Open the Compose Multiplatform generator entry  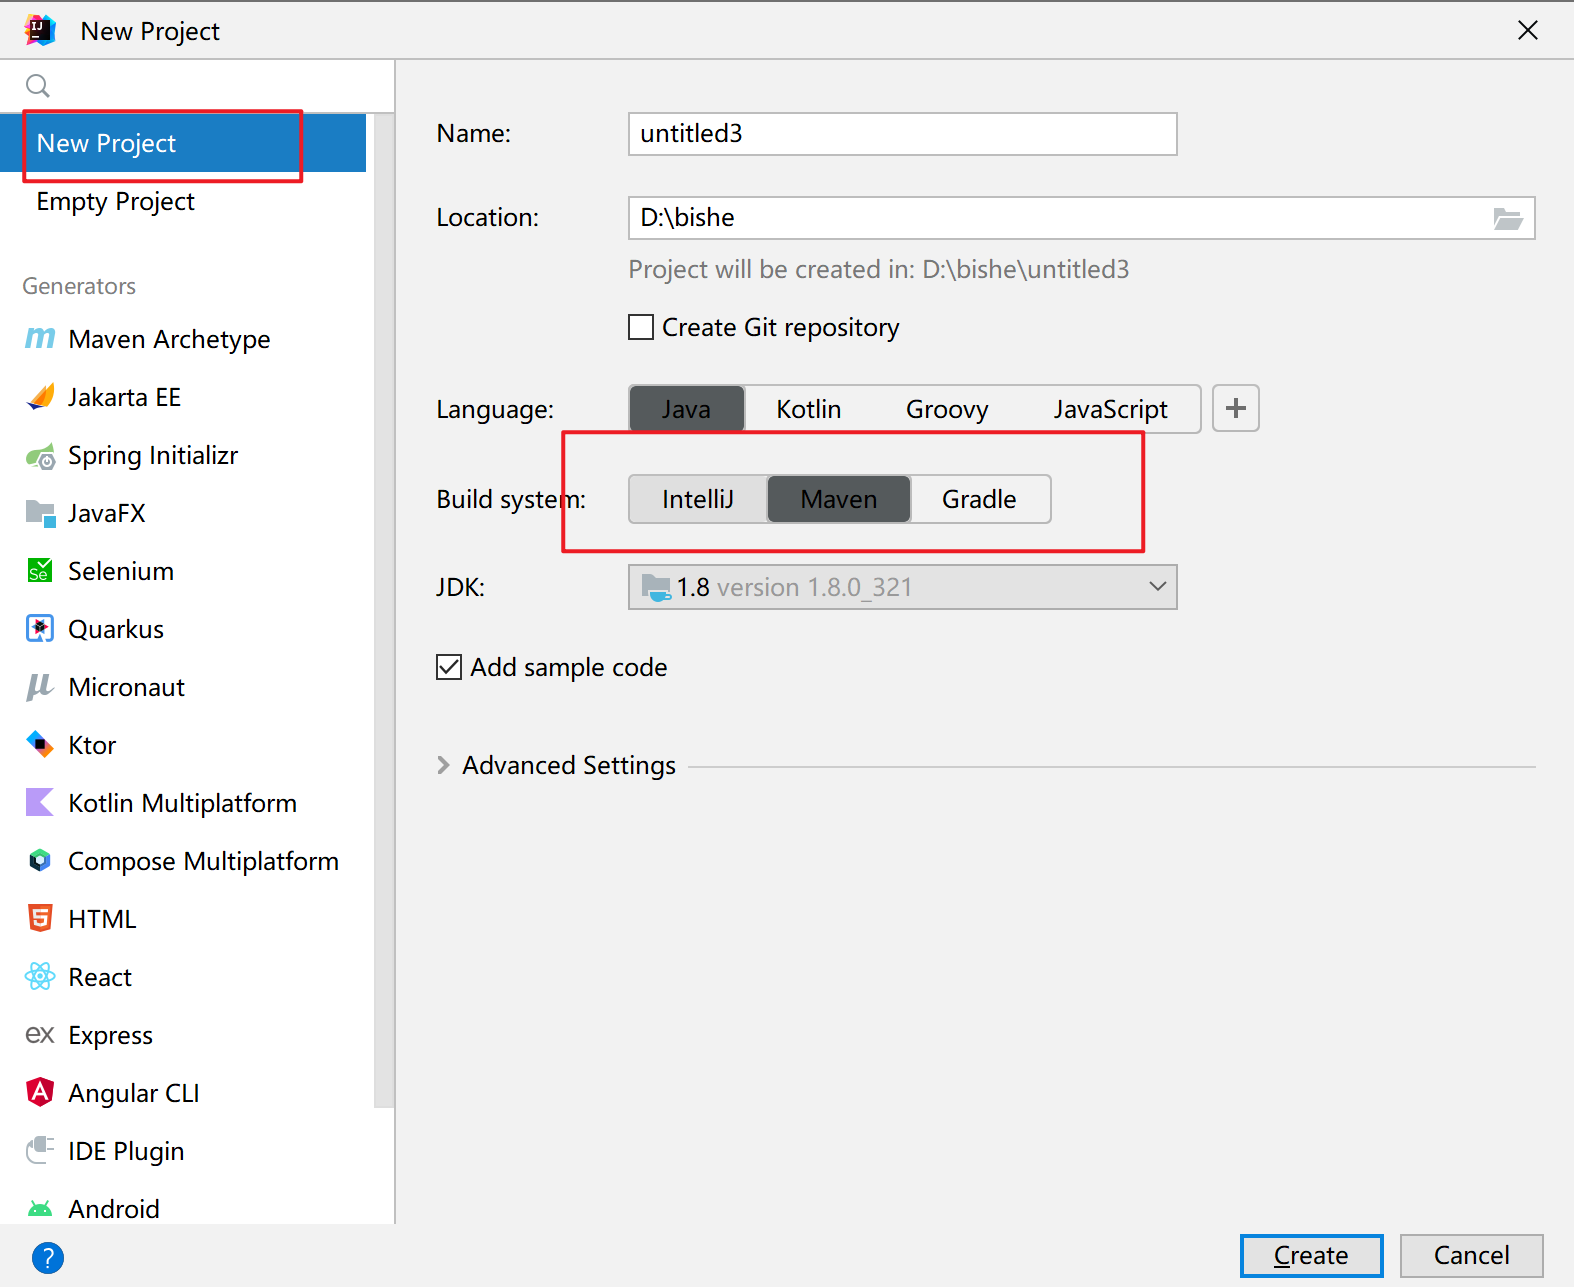tap(183, 861)
